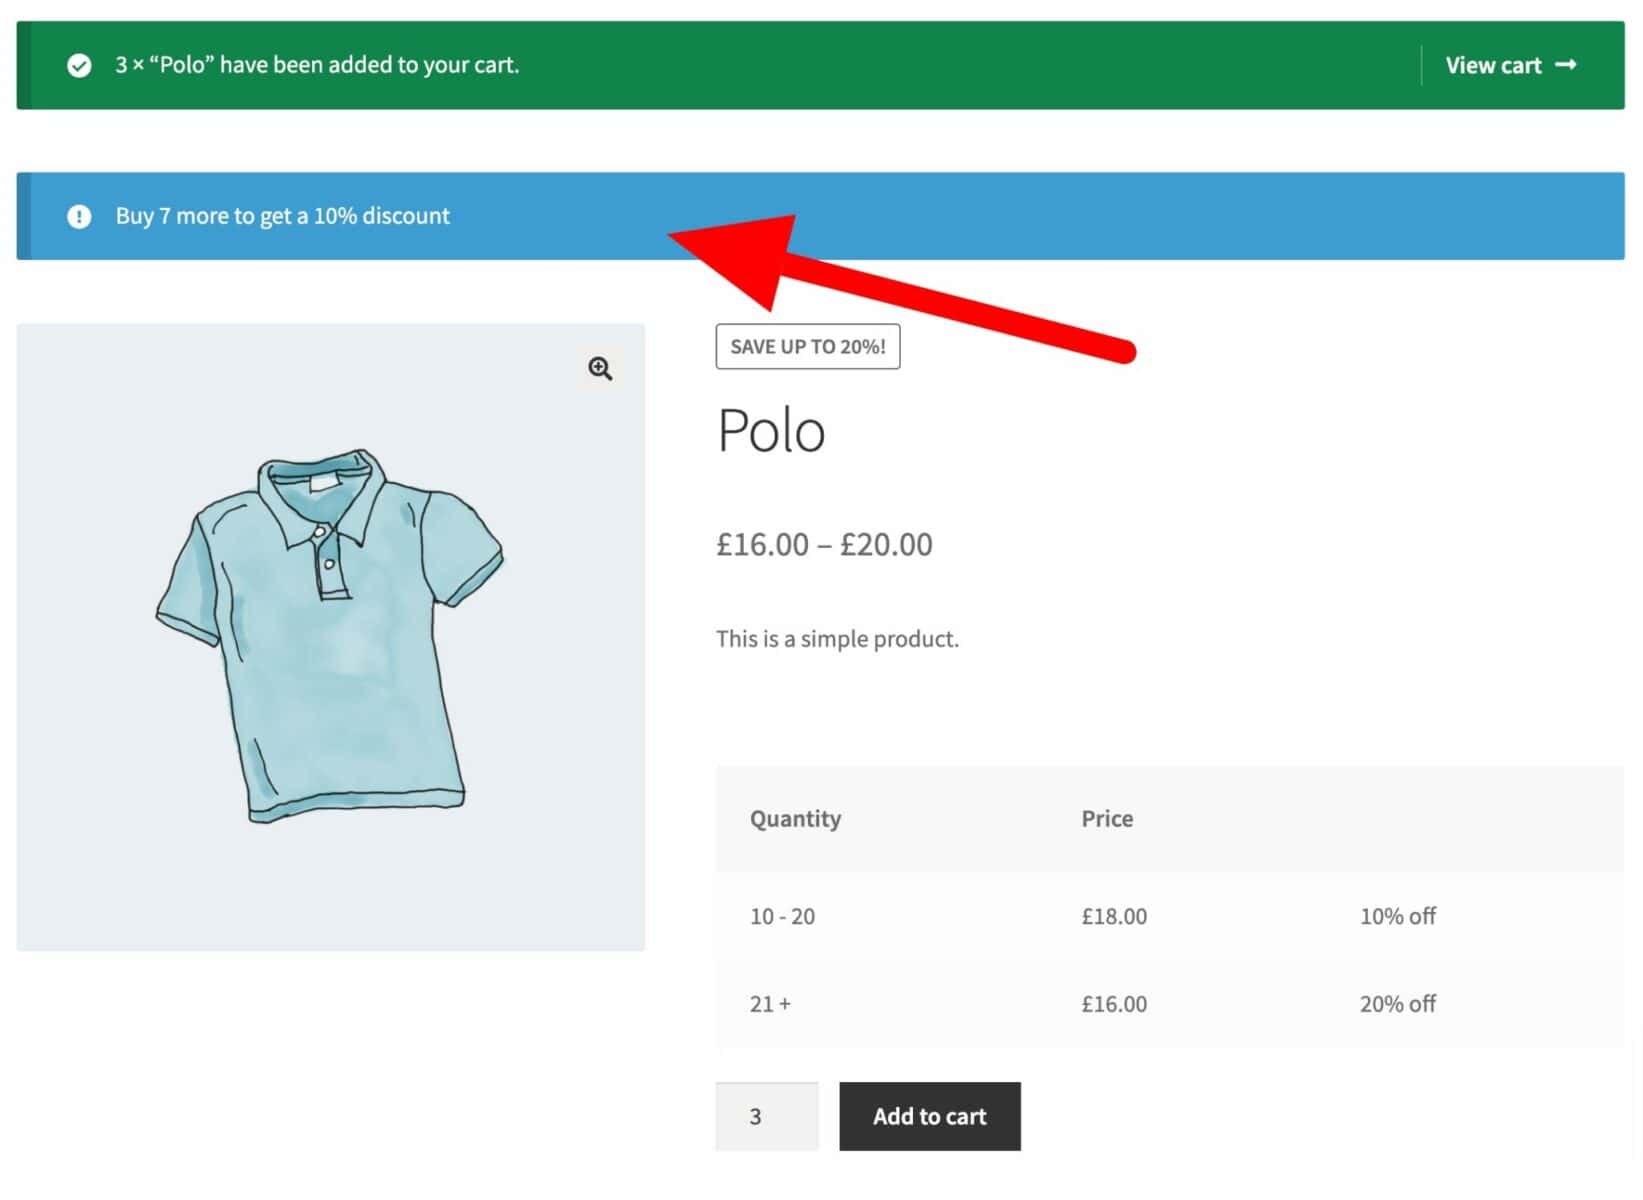Open the View cart link
This screenshot has height=1200, width=1643.
pyautogui.click(x=1511, y=66)
